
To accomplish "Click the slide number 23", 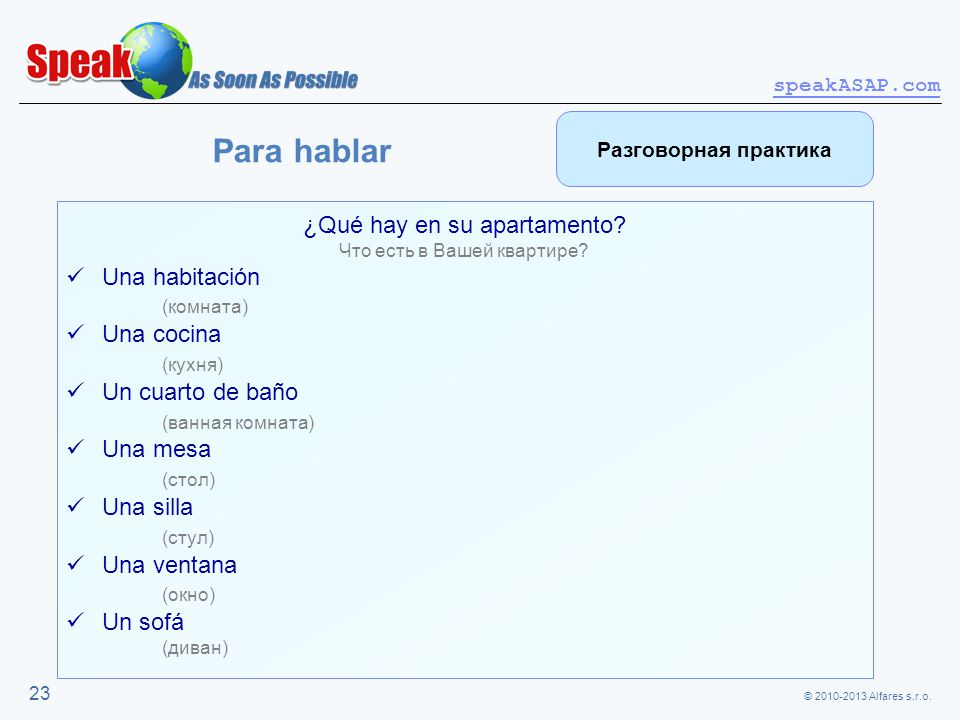I will tap(39, 694).
